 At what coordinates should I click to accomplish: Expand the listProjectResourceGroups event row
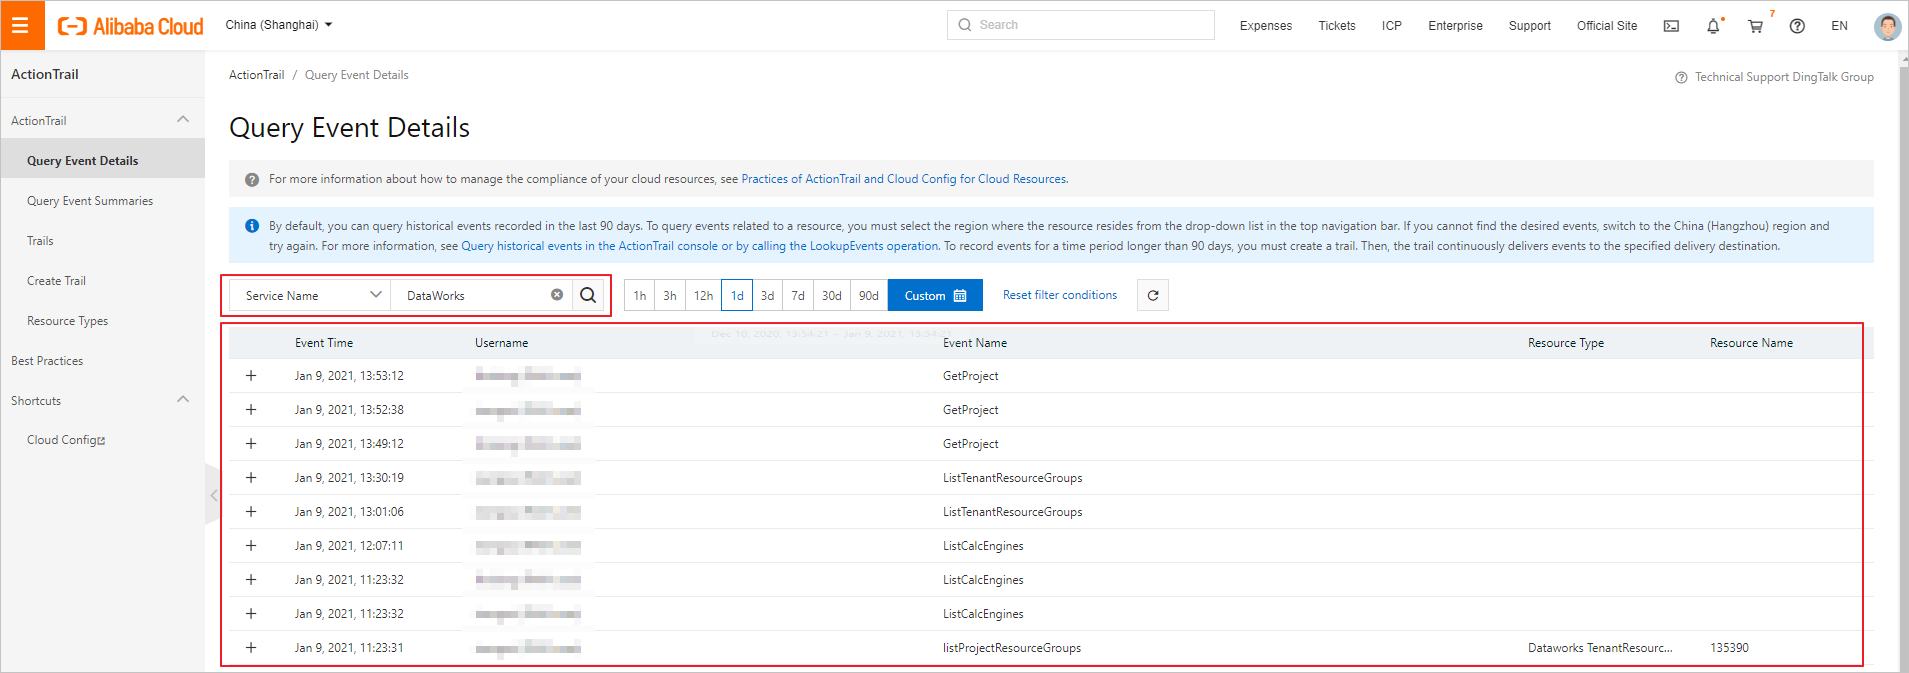click(251, 648)
